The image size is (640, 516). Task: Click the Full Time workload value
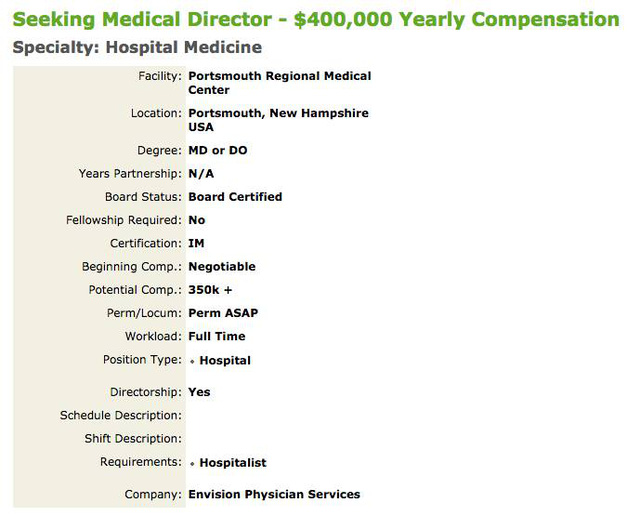point(217,336)
